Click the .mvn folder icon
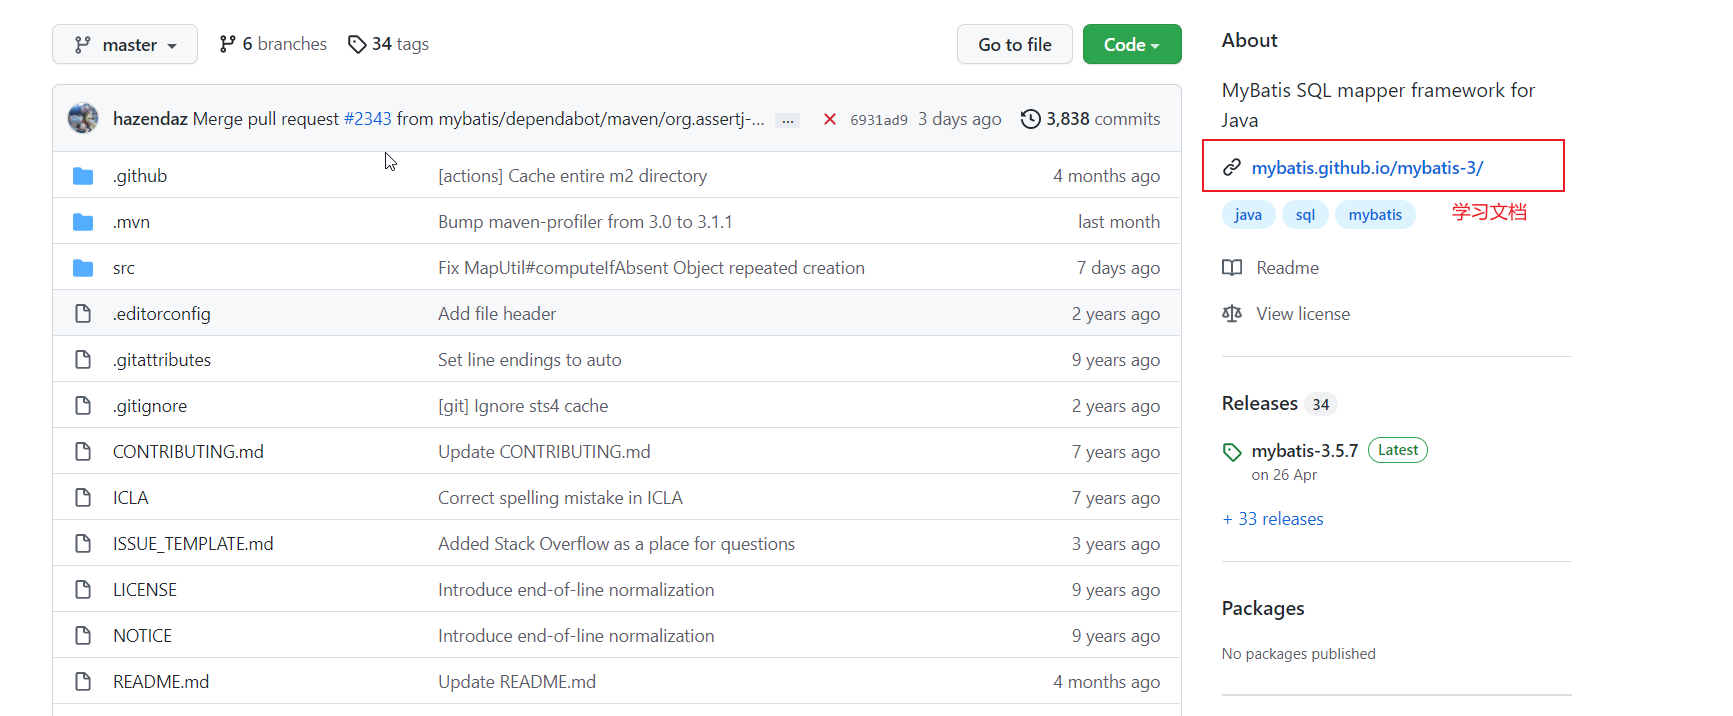 tap(83, 222)
